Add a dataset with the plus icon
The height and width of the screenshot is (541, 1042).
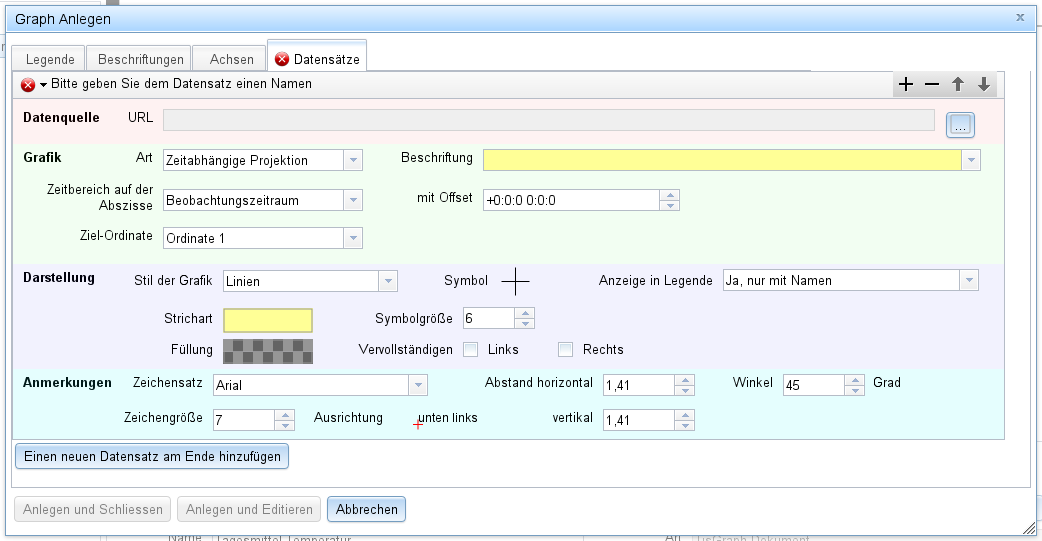click(906, 84)
